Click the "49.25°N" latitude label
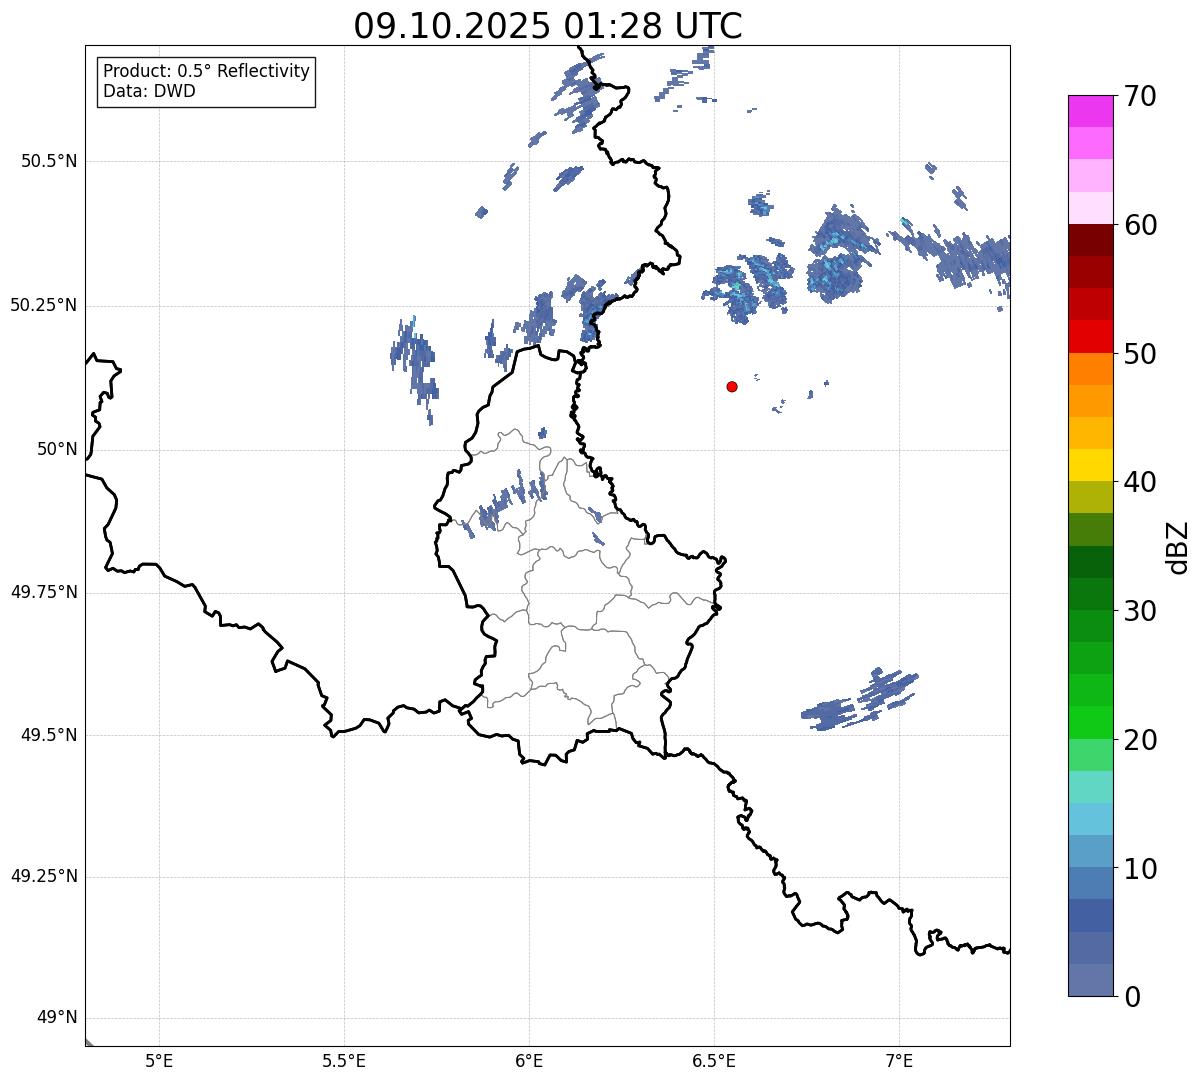 click(x=44, y=876)
